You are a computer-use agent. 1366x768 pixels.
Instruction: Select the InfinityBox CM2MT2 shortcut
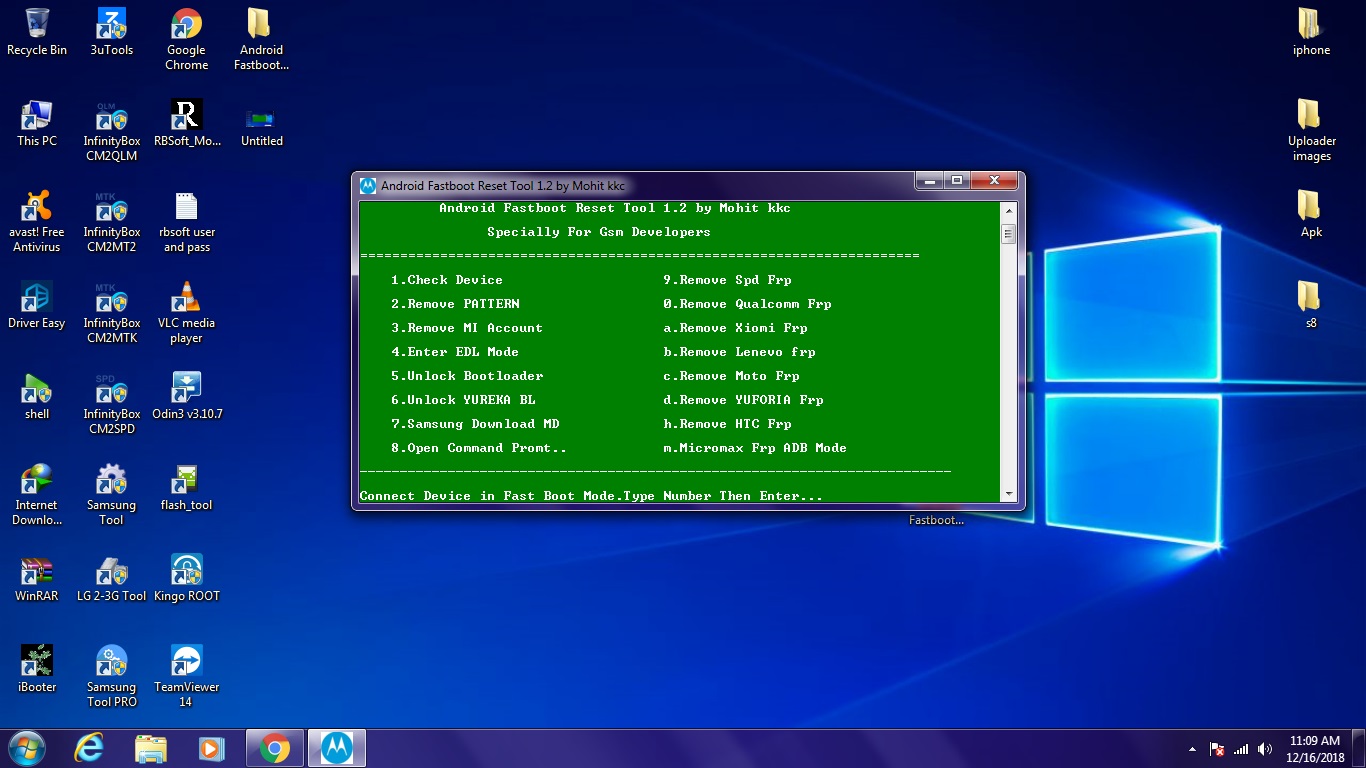click(111, 221)
